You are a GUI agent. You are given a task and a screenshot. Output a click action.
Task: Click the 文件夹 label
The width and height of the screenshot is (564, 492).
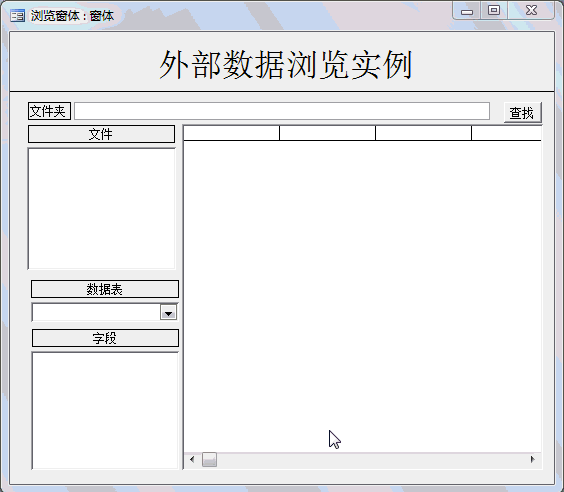point(49,111)
